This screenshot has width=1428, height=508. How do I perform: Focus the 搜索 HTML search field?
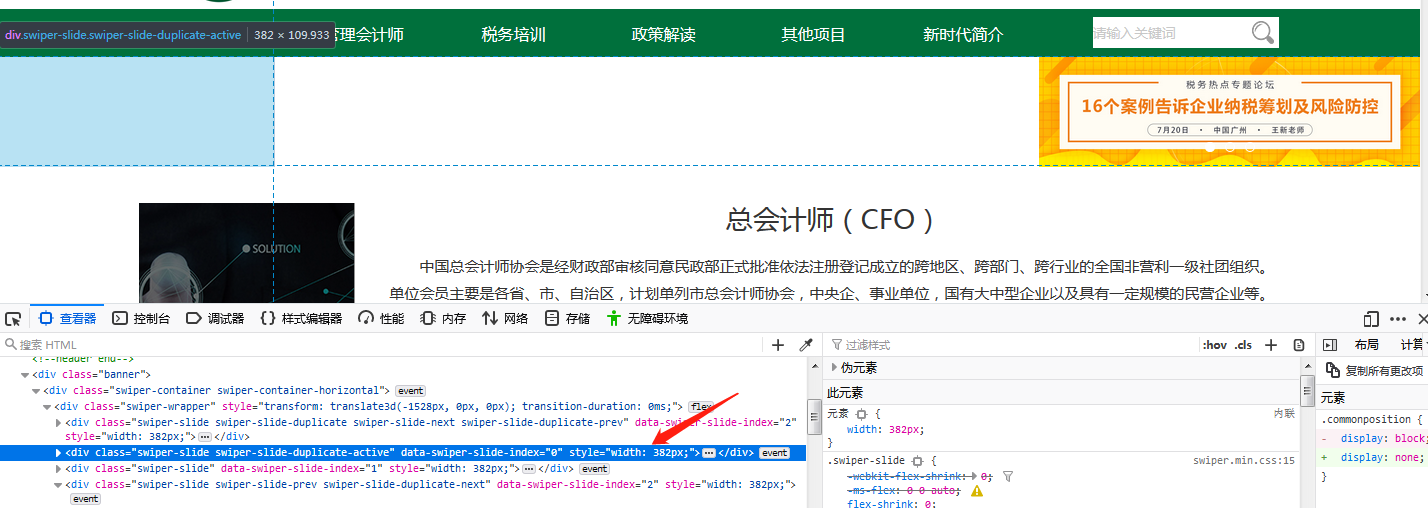(x=380, y=345)
